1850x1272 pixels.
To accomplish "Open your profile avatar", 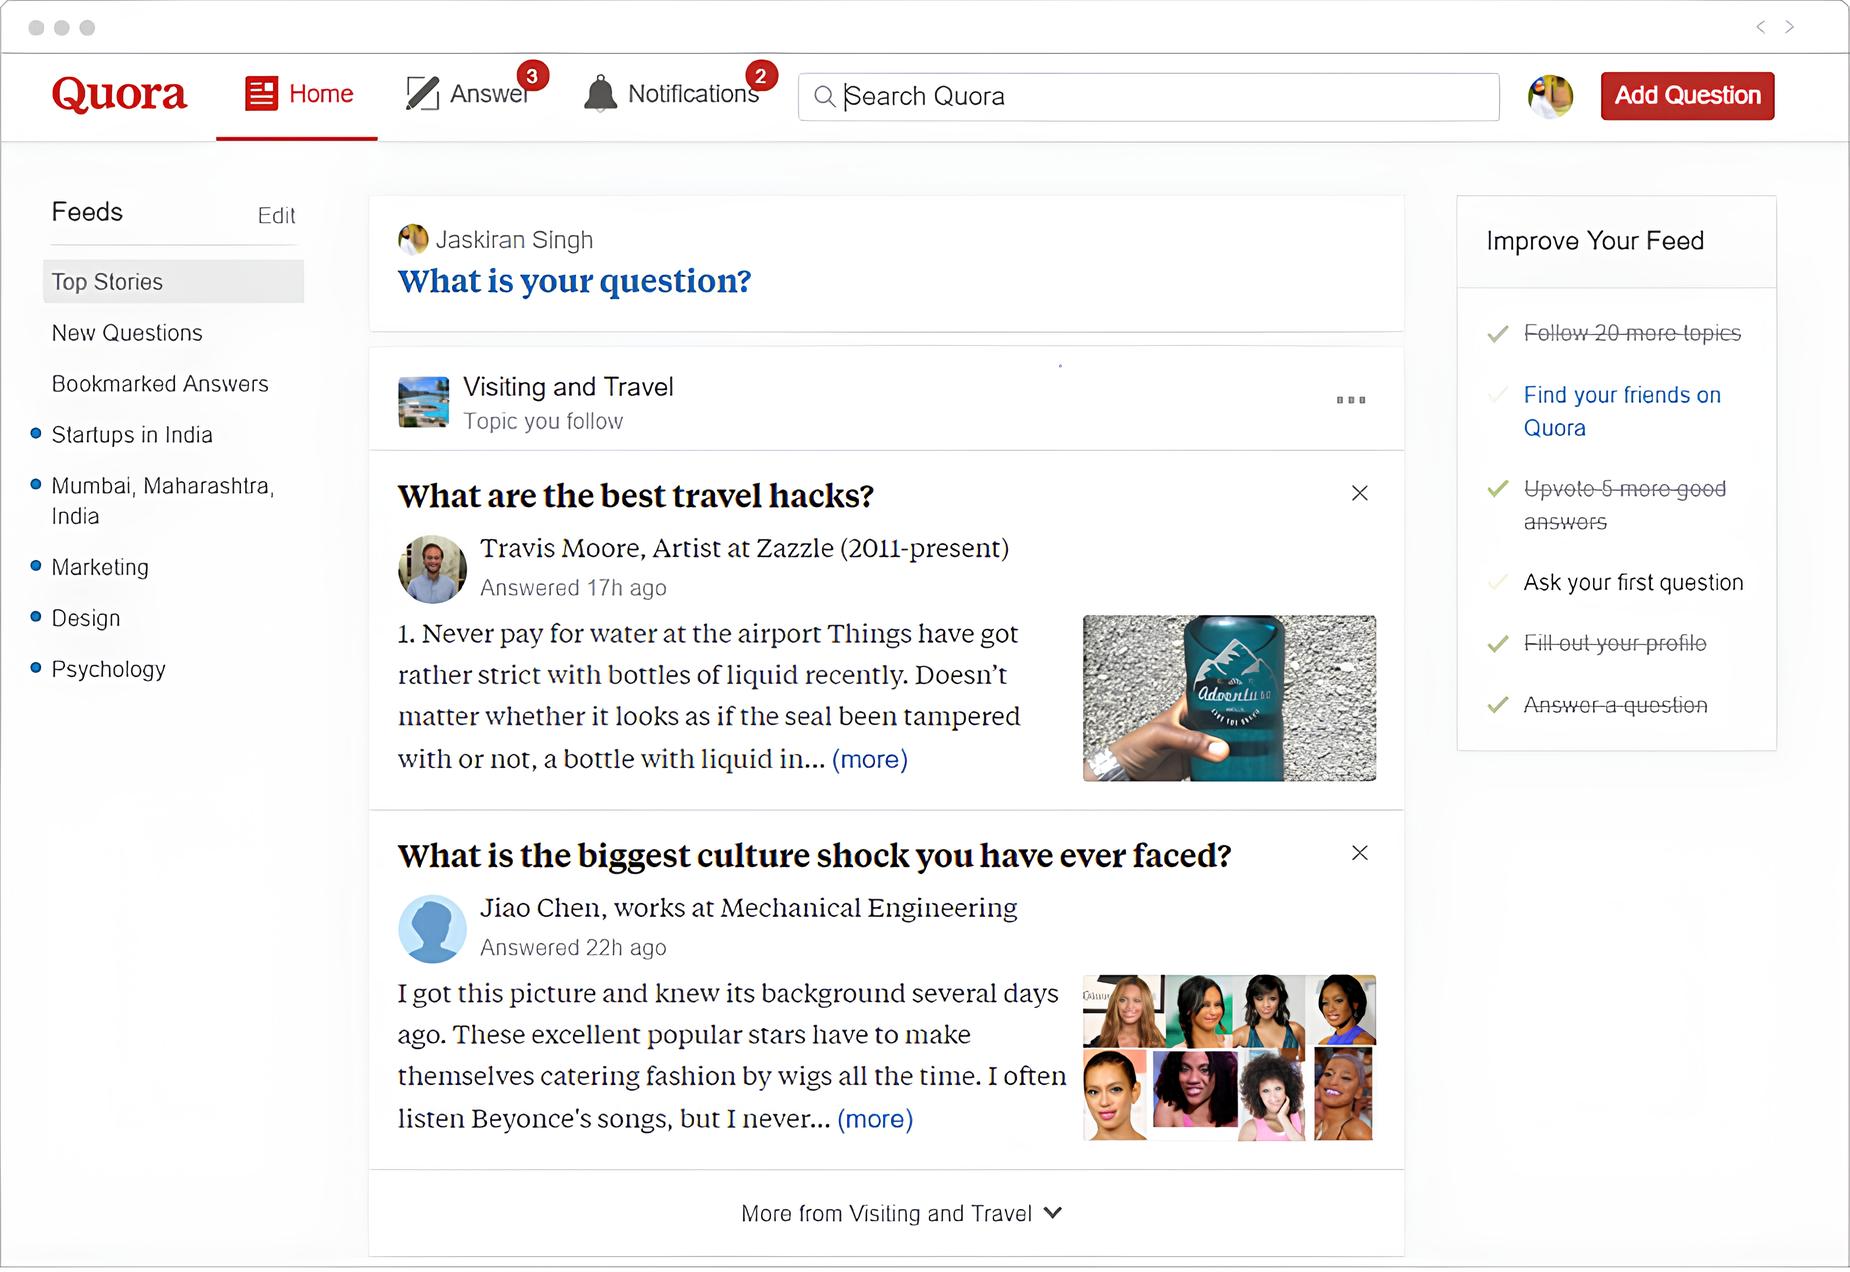I will click(1549, 95).
